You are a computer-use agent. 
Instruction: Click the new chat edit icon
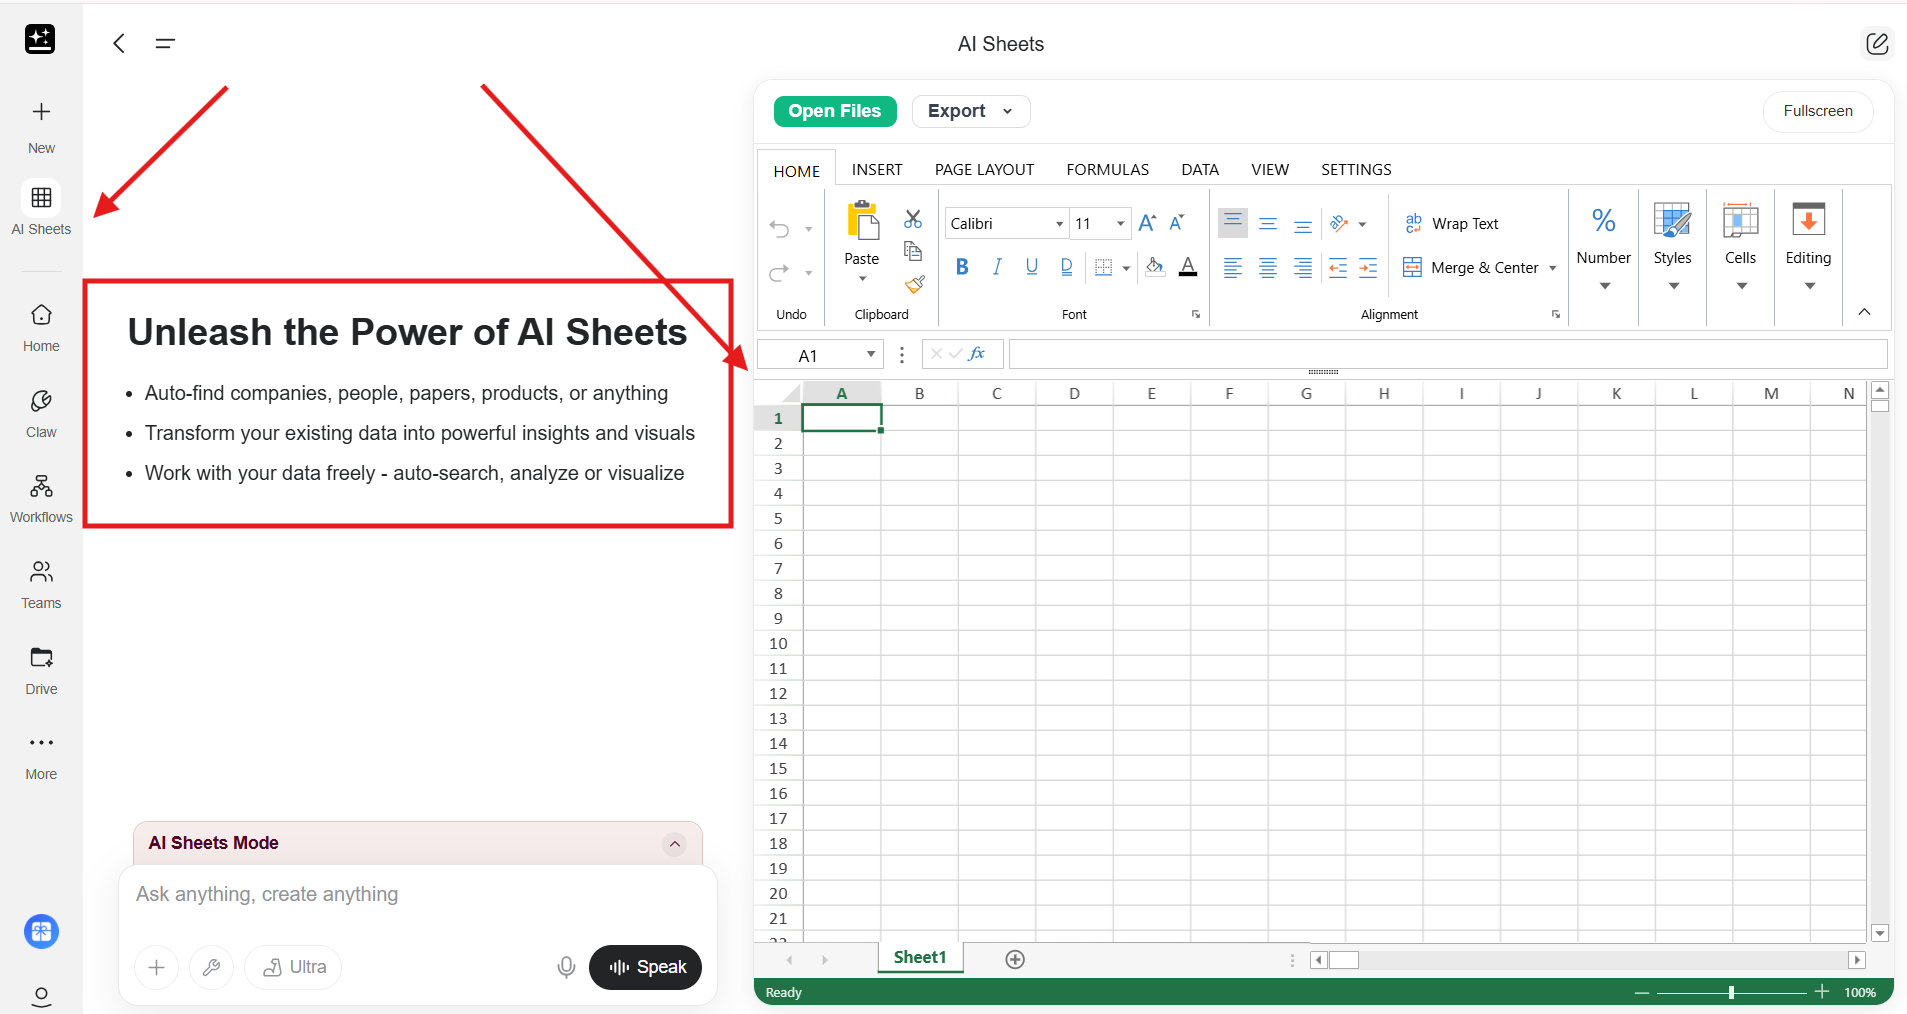click(1877, 44)
